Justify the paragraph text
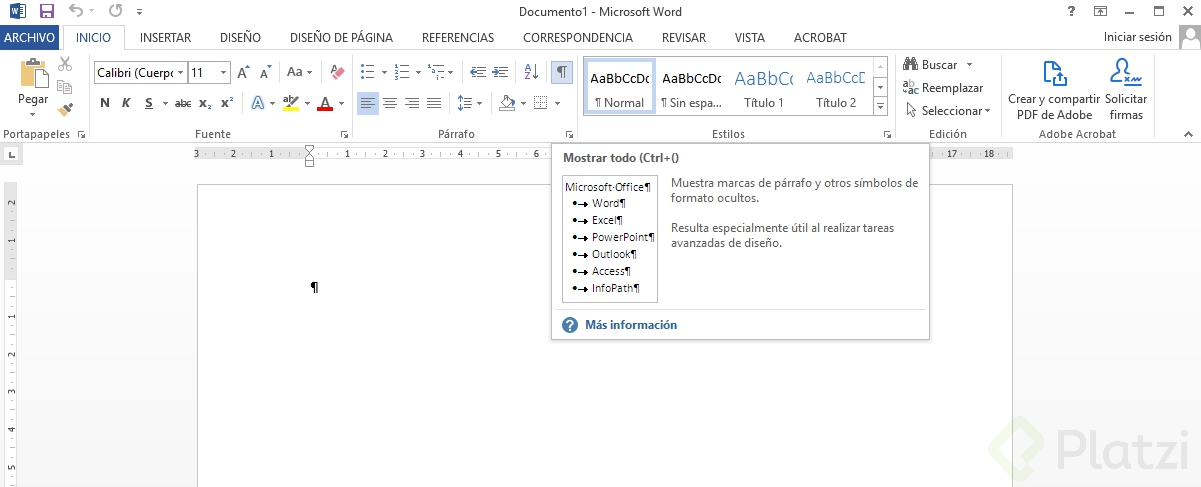The height and width of the screenshot is (487, 1201). coord(434,103)
